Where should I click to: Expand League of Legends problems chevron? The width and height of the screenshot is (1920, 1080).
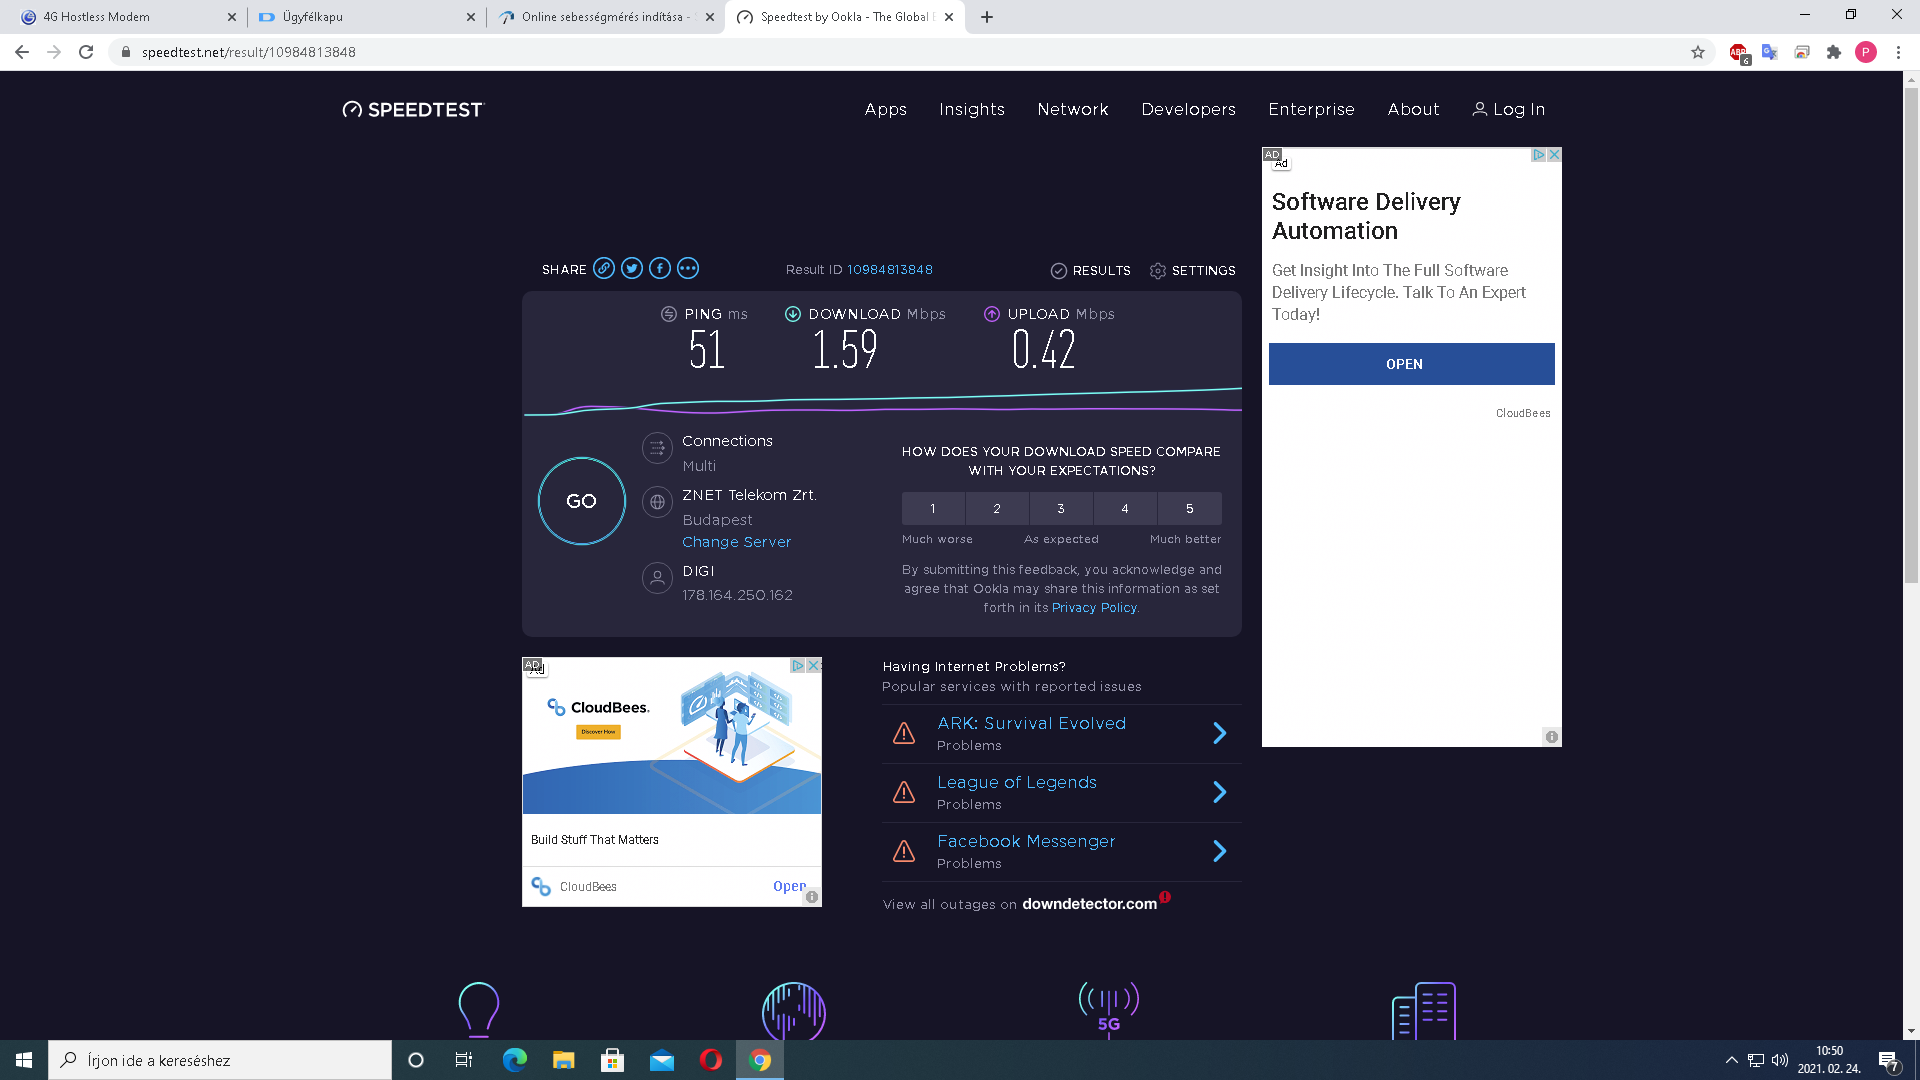1219,792
